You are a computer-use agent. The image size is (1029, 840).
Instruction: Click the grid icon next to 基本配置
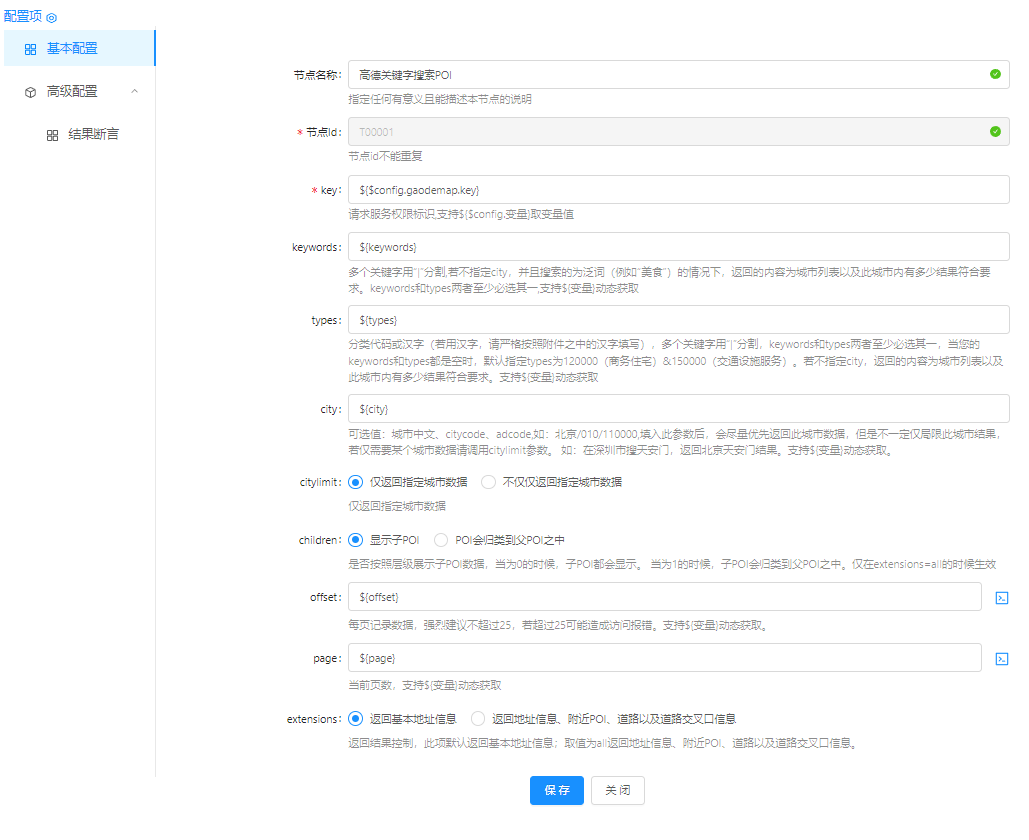coord(30,49)
